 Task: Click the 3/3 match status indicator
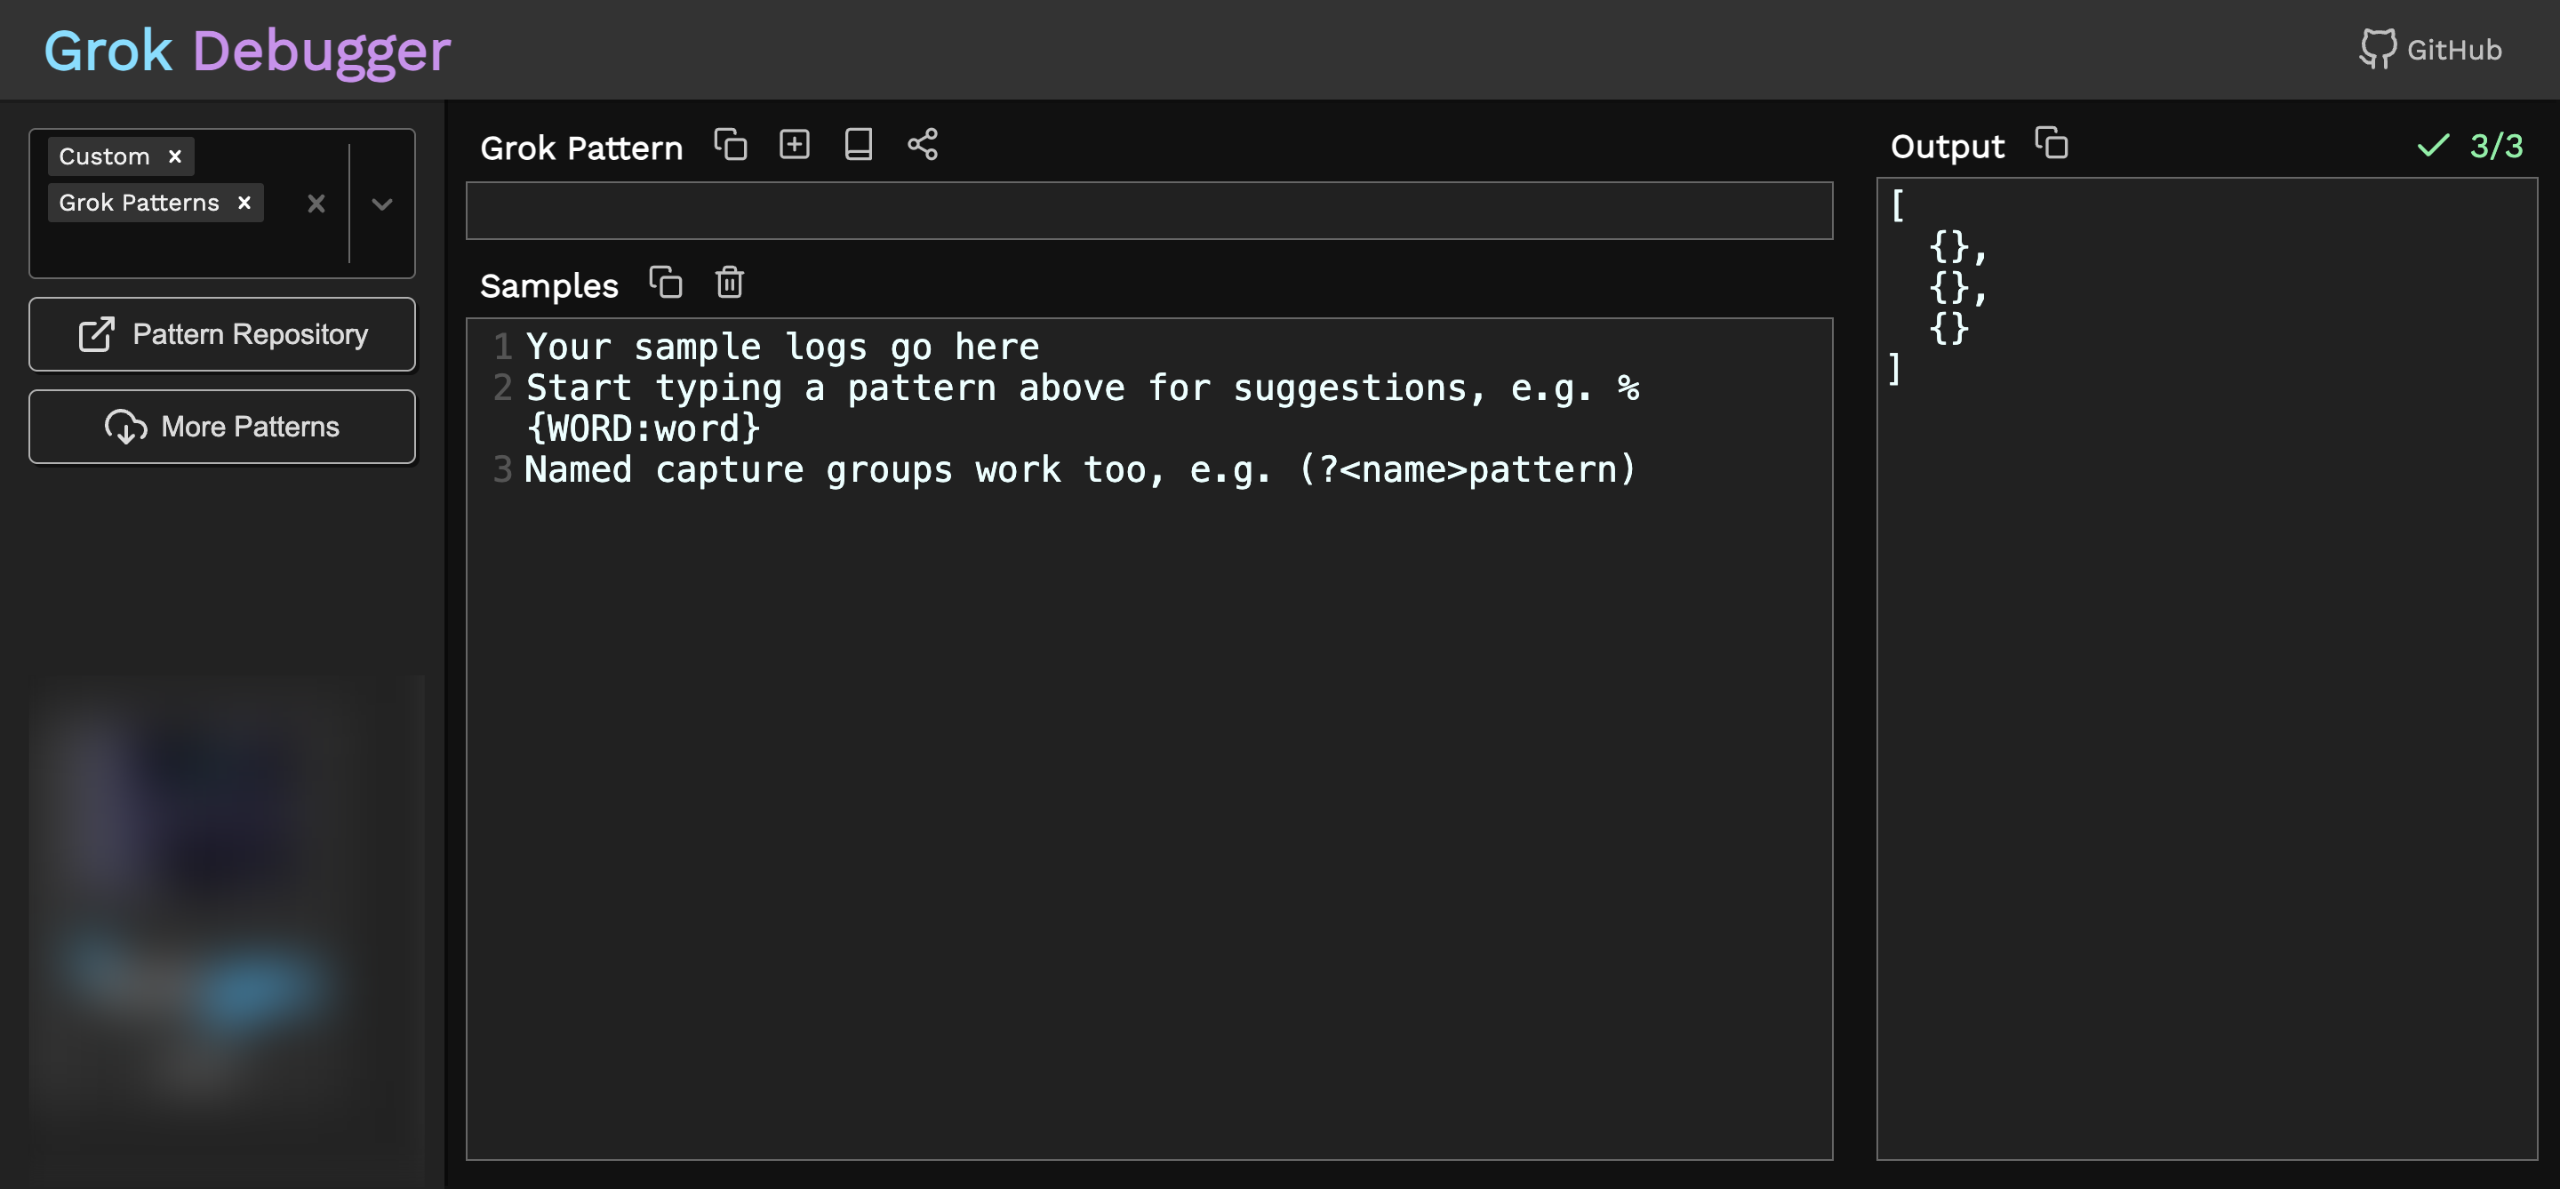point(2470,146)
